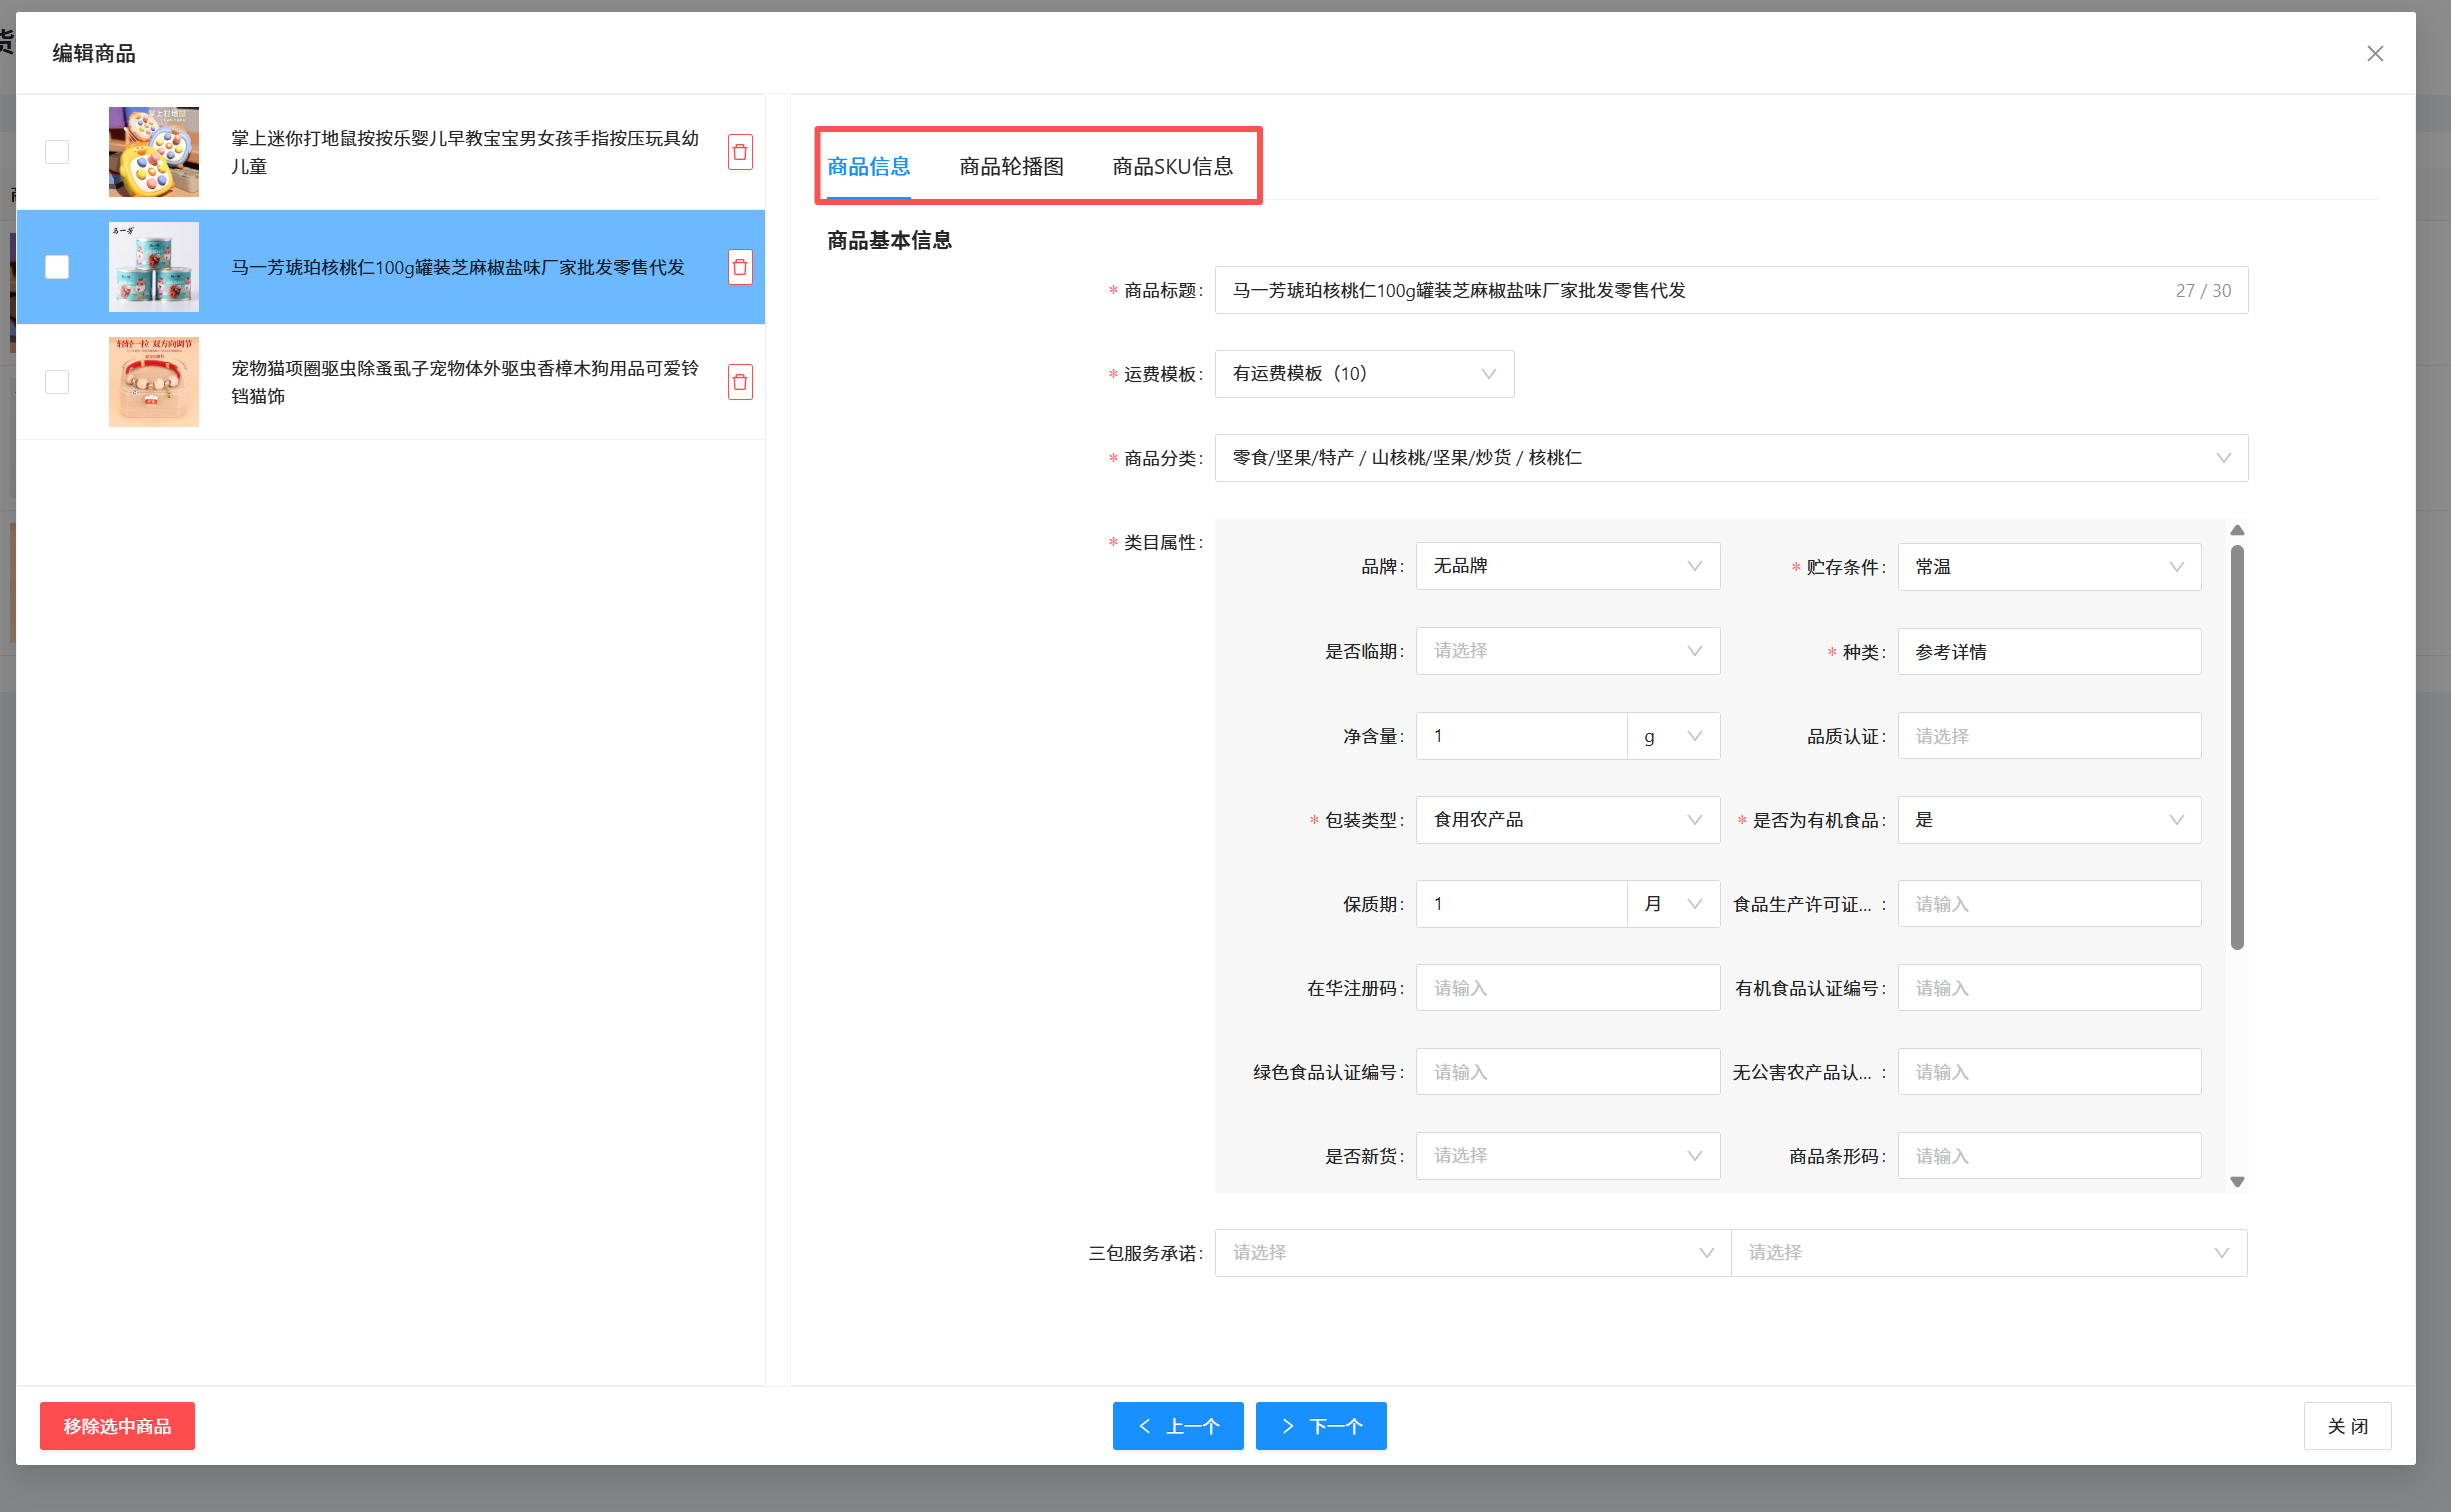Open the 运费模板 shipping template dropdown

1364,374
